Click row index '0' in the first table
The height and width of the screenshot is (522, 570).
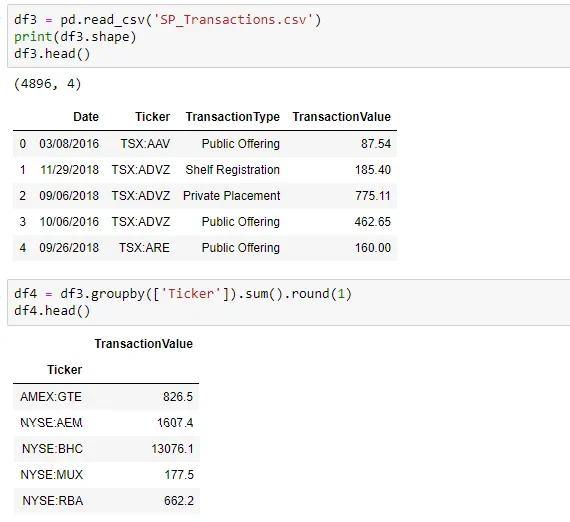pos(23,144)
